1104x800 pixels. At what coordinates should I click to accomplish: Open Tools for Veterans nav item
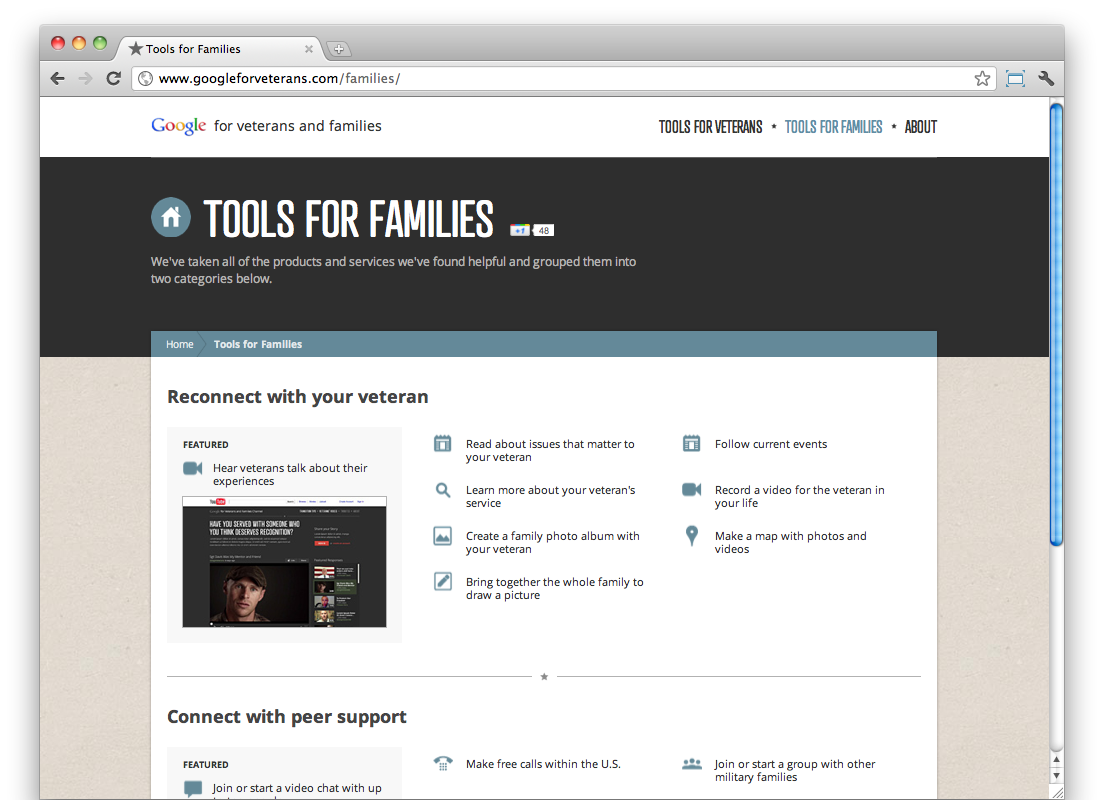(x=710, y=127)
